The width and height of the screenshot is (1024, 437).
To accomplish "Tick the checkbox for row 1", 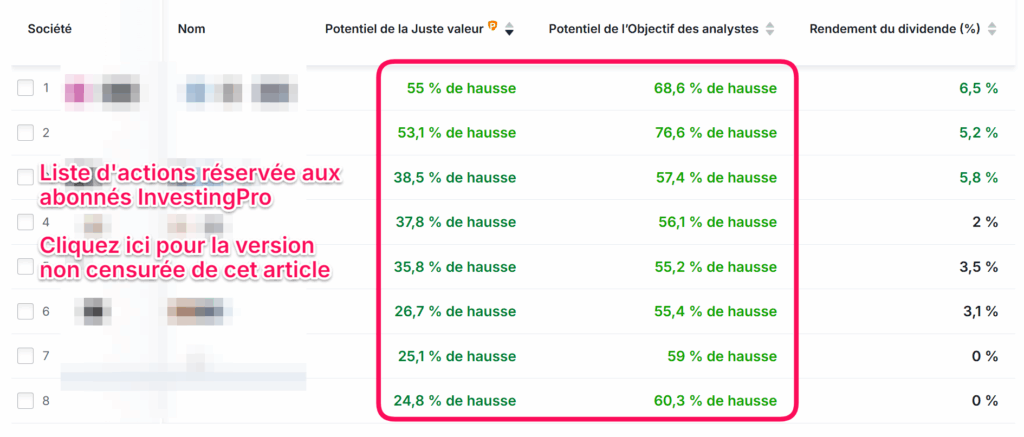I will click(x=25, y=89).
